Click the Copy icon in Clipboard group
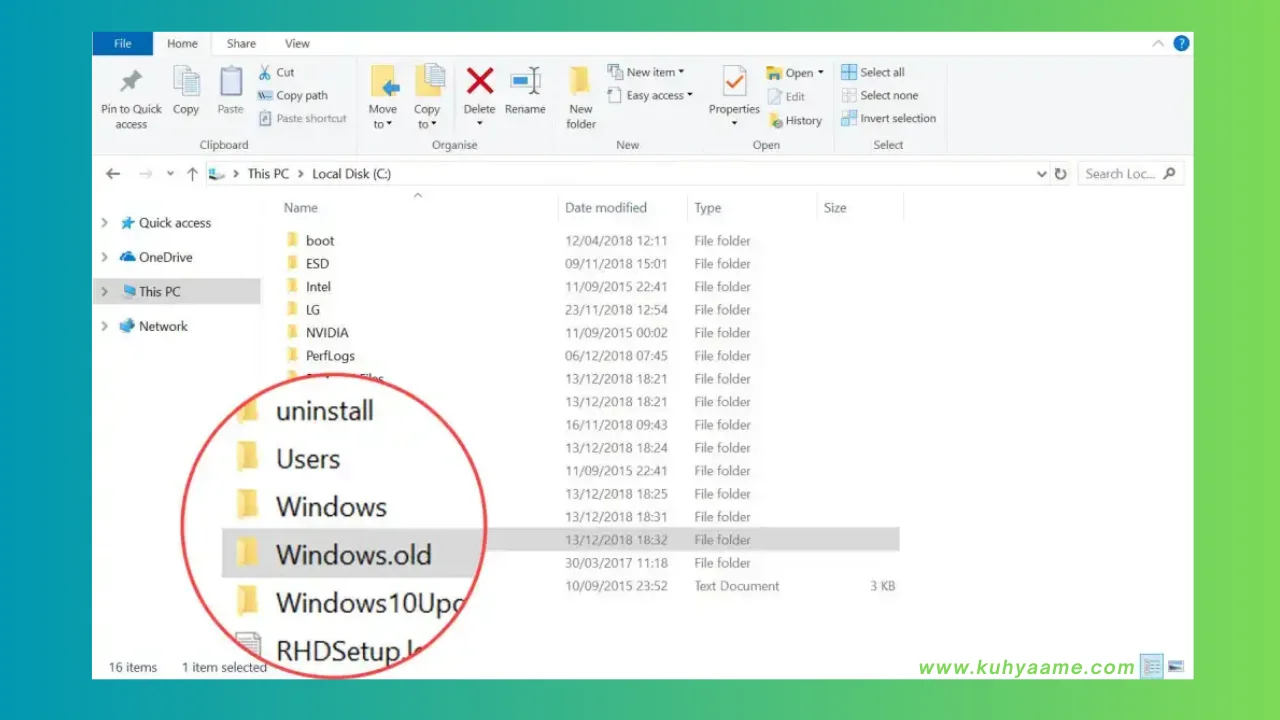Image resolution: width=1280 pixels, height=720 pixels. (x=186, y=81)
